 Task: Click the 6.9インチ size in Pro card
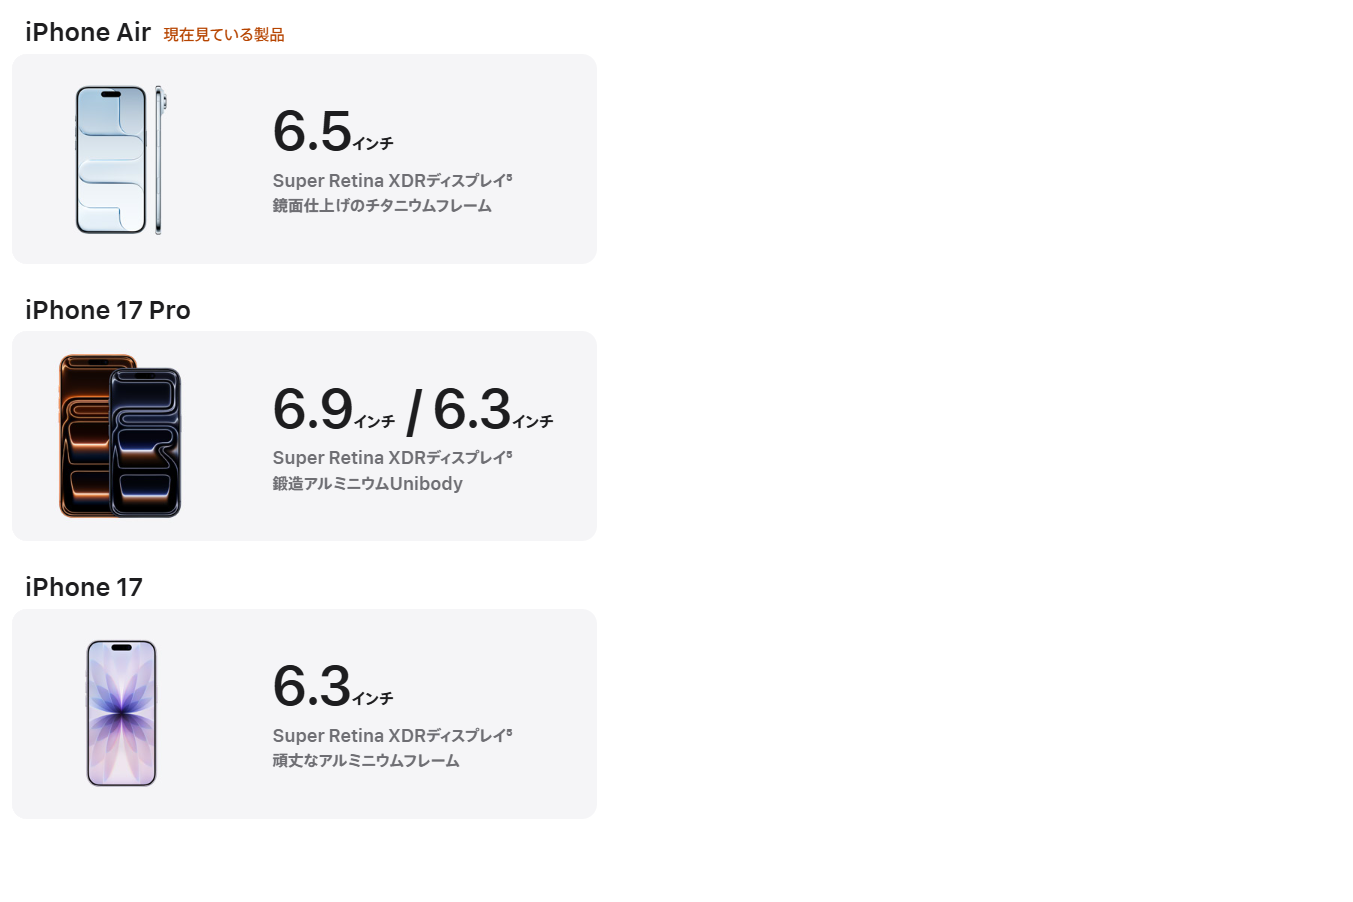click(x=333, y=410)
